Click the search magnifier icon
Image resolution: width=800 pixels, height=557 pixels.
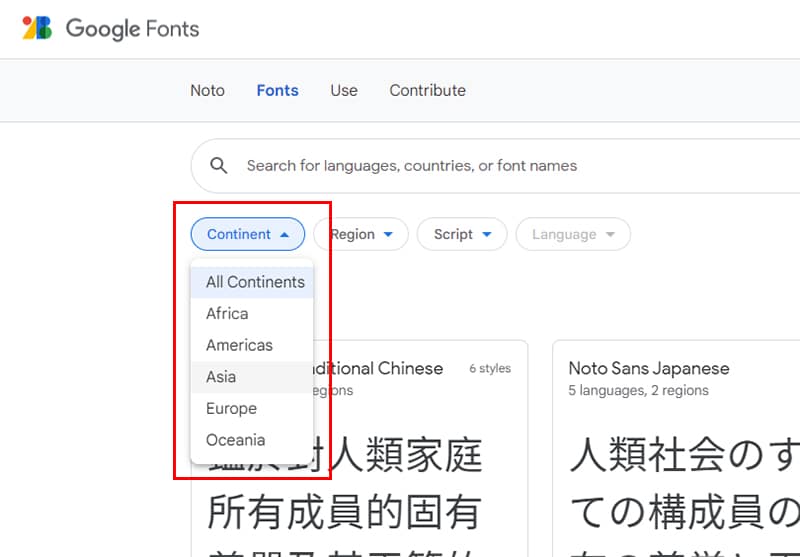coord(219,165)
